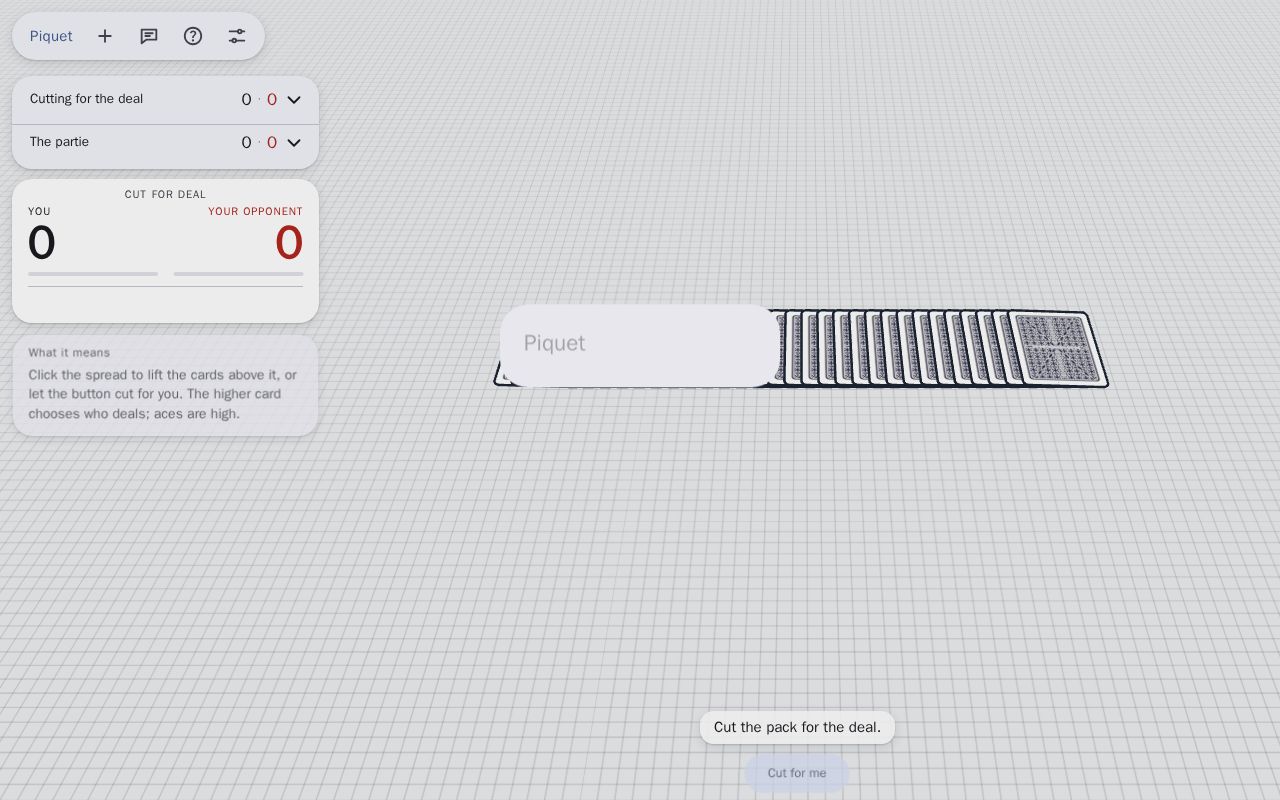1280x800 pixels.
Task: Click your opponent's red score number
Action: coord(289,243)
